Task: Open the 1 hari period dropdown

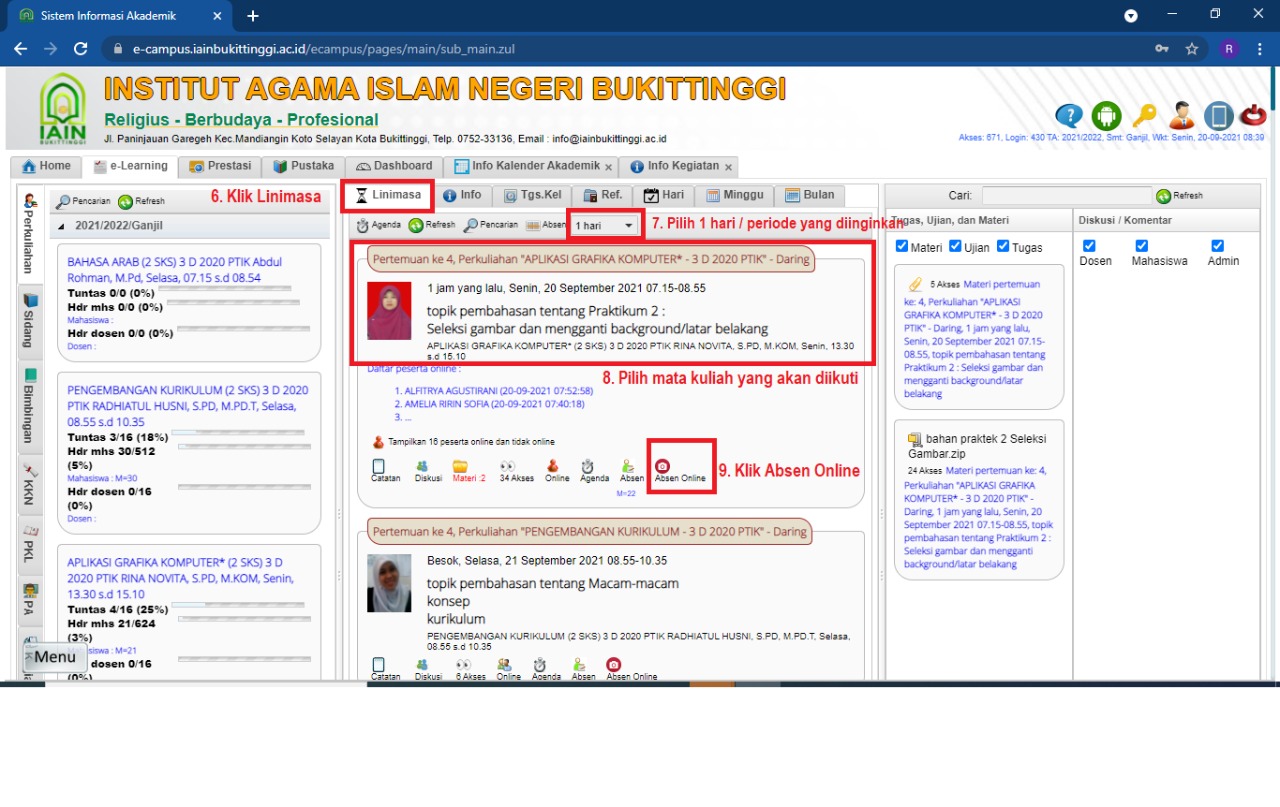Action: tap(603, 226)
